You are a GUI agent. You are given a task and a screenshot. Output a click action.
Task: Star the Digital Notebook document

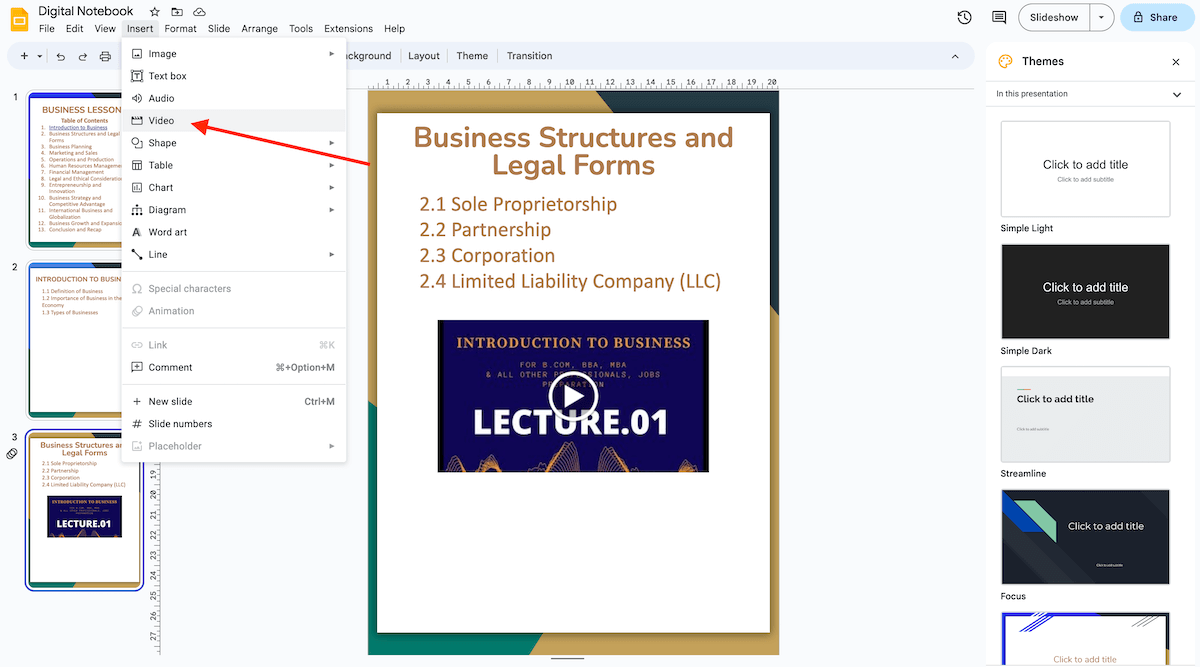coord(155,11)
